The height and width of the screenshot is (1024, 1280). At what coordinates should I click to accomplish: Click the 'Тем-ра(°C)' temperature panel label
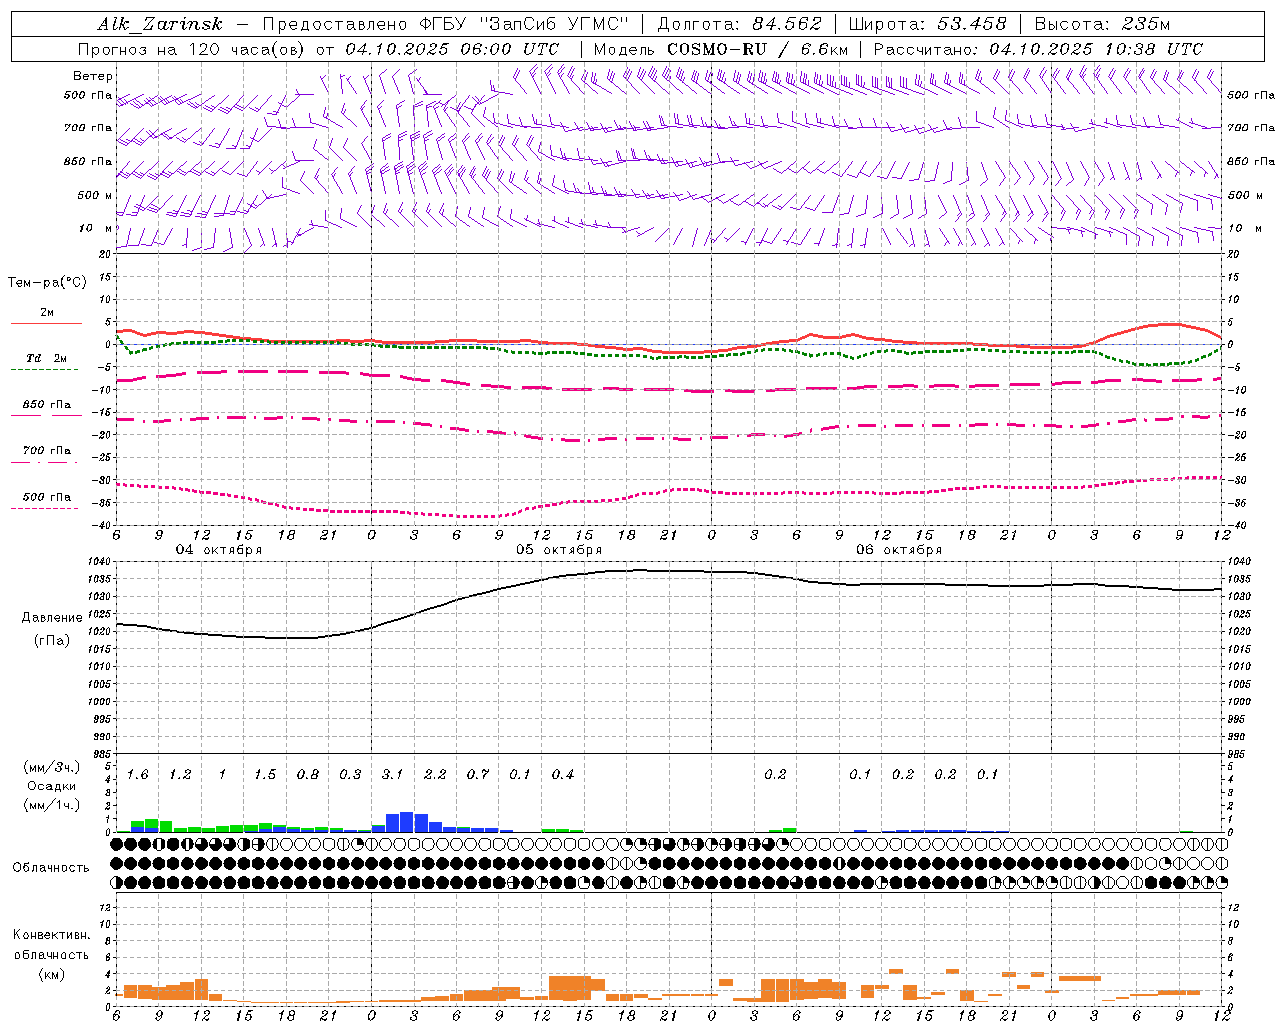pyautogui.click(x=47, y=283)
